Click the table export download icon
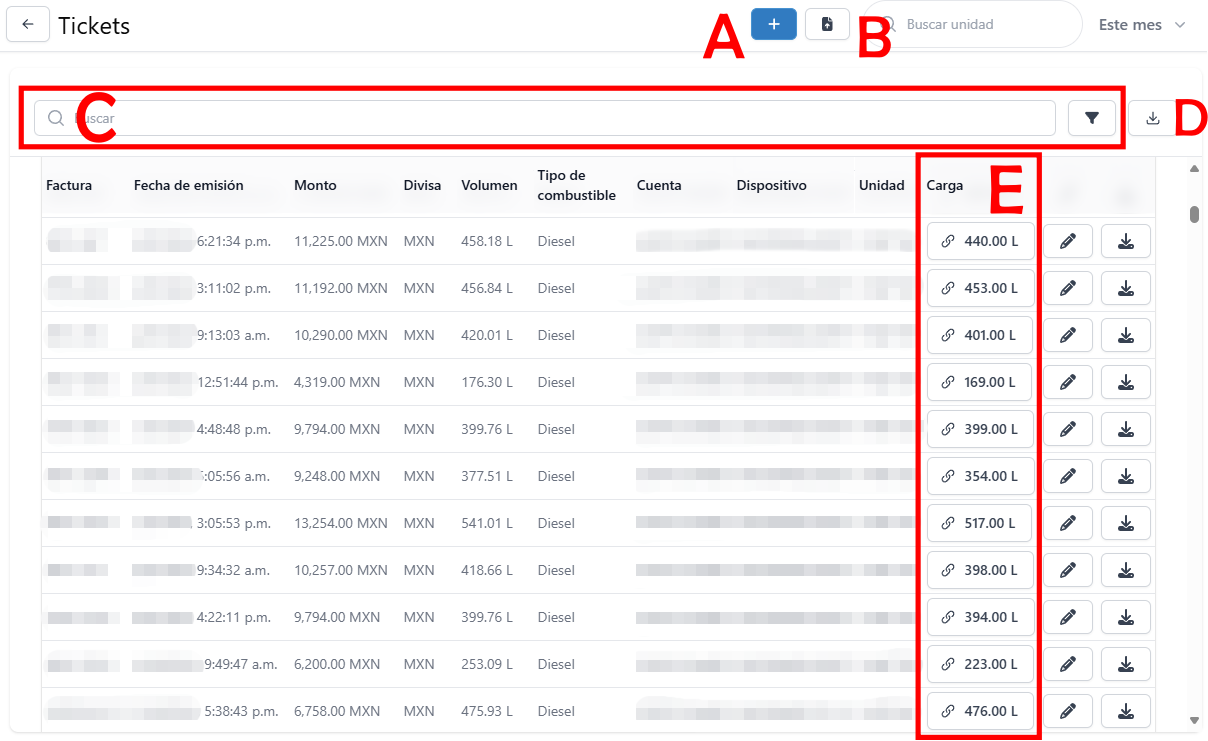The image size is (1208, 741). 1152,118
